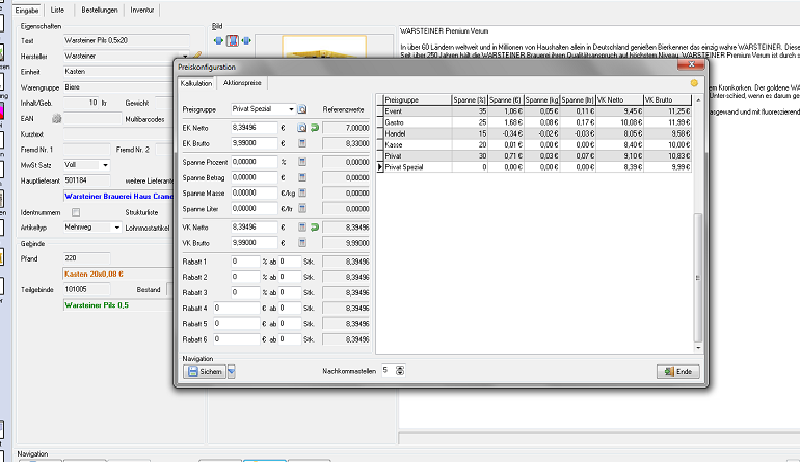The width and height of the screenshot is (800, 462).
Task: Click the EK Netto input field
Action: point(254,127)
